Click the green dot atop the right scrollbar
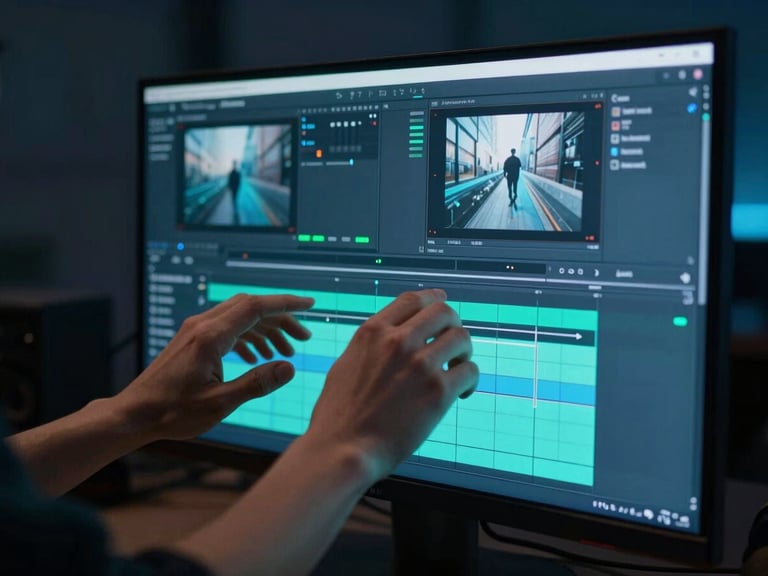The height and width of the screenshot is (576, 768). pos(706,118)
